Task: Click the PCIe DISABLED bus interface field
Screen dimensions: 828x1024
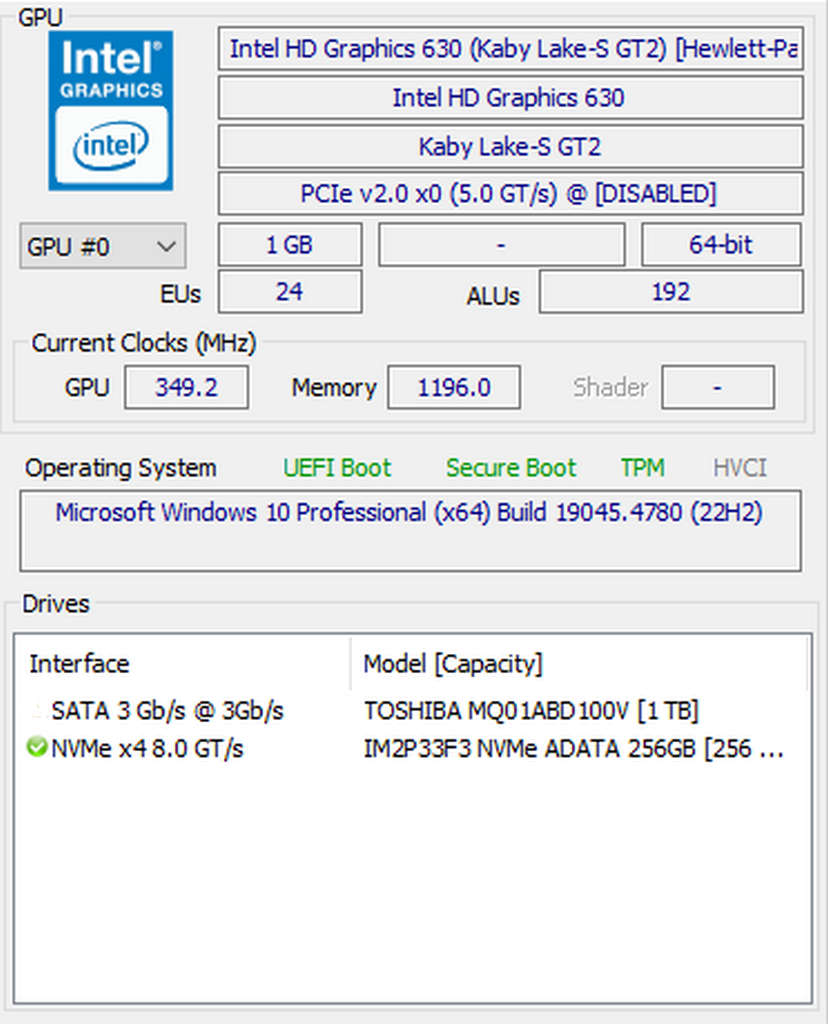Action: click(x=510, y=194)
